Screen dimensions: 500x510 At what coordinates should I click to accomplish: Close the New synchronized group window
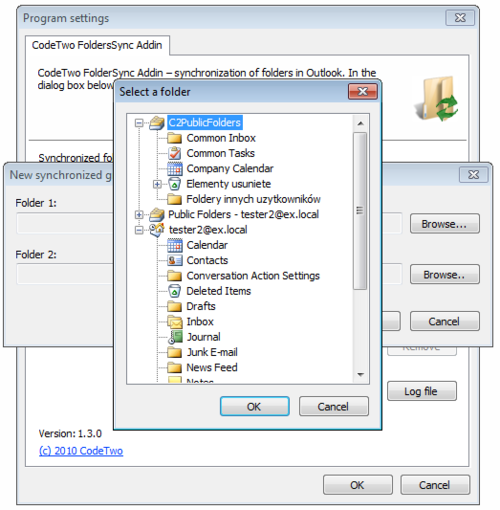473,175
